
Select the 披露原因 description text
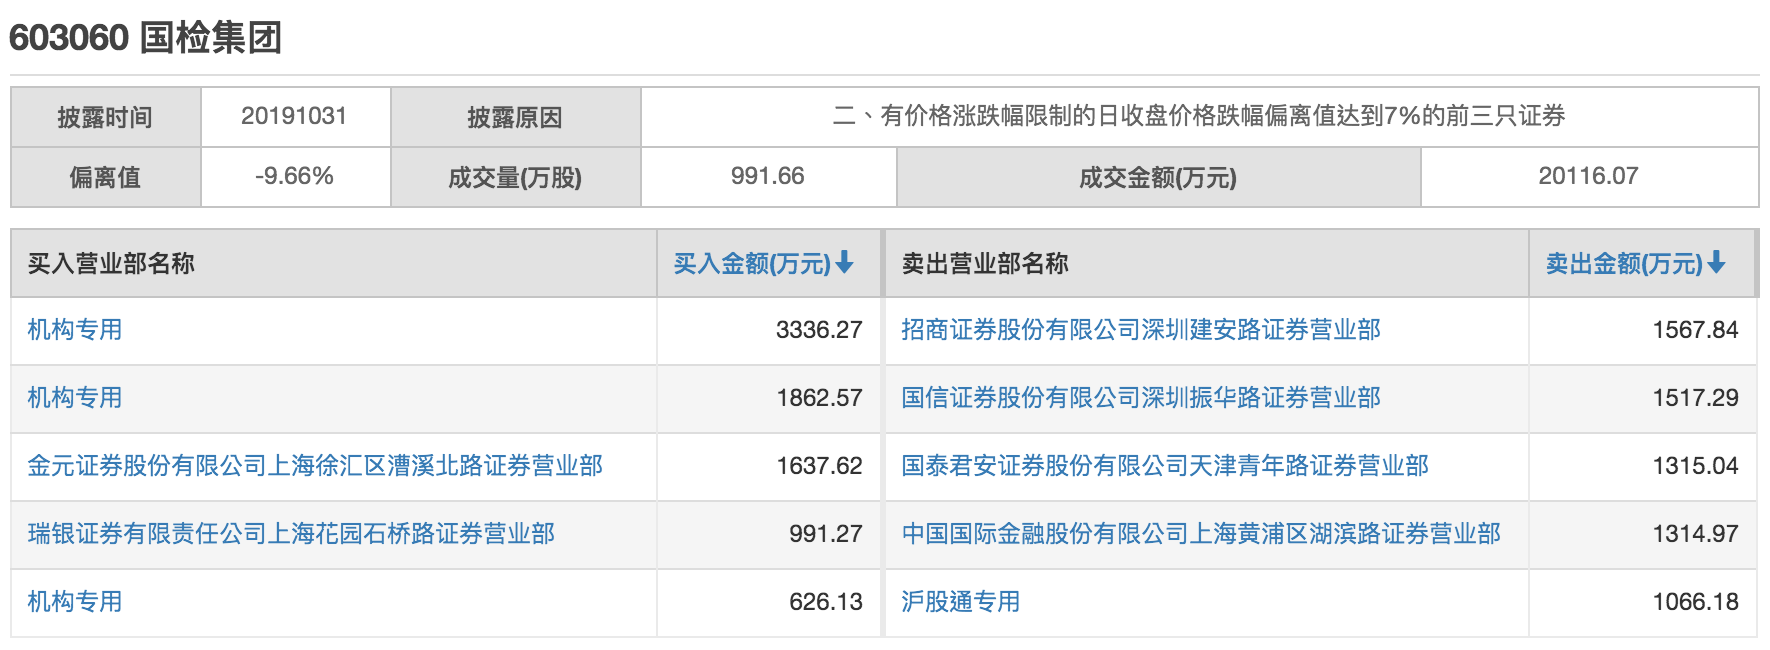pyautogui.click(x=1199, y=116)
